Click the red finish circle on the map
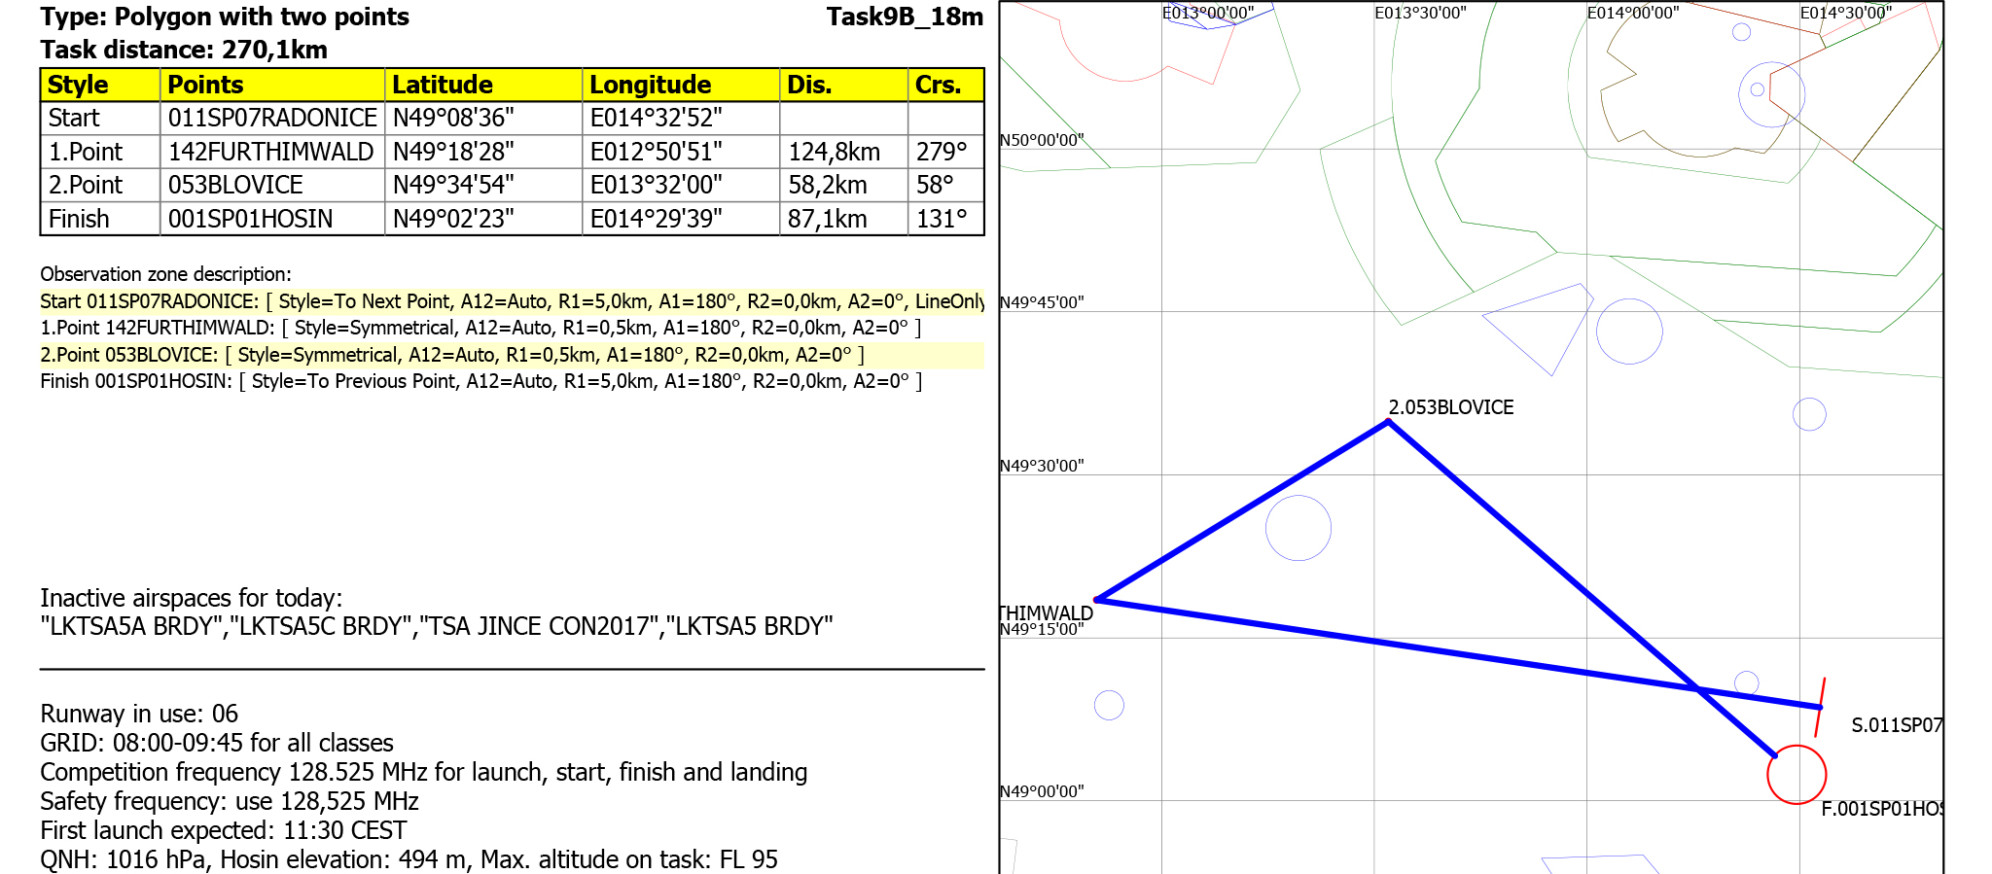The image size is (1992, 874). click(x=1796, y=774)
